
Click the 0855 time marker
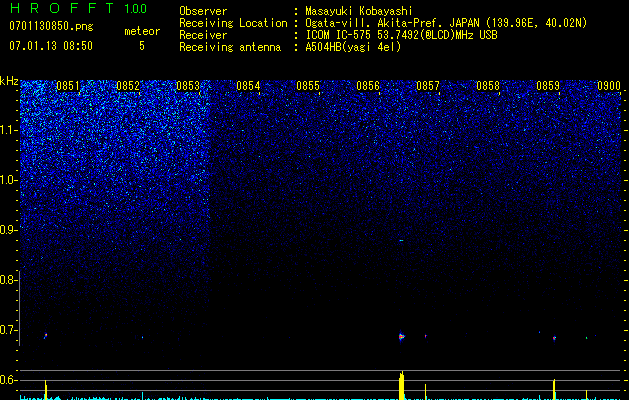tap(308, 86)
